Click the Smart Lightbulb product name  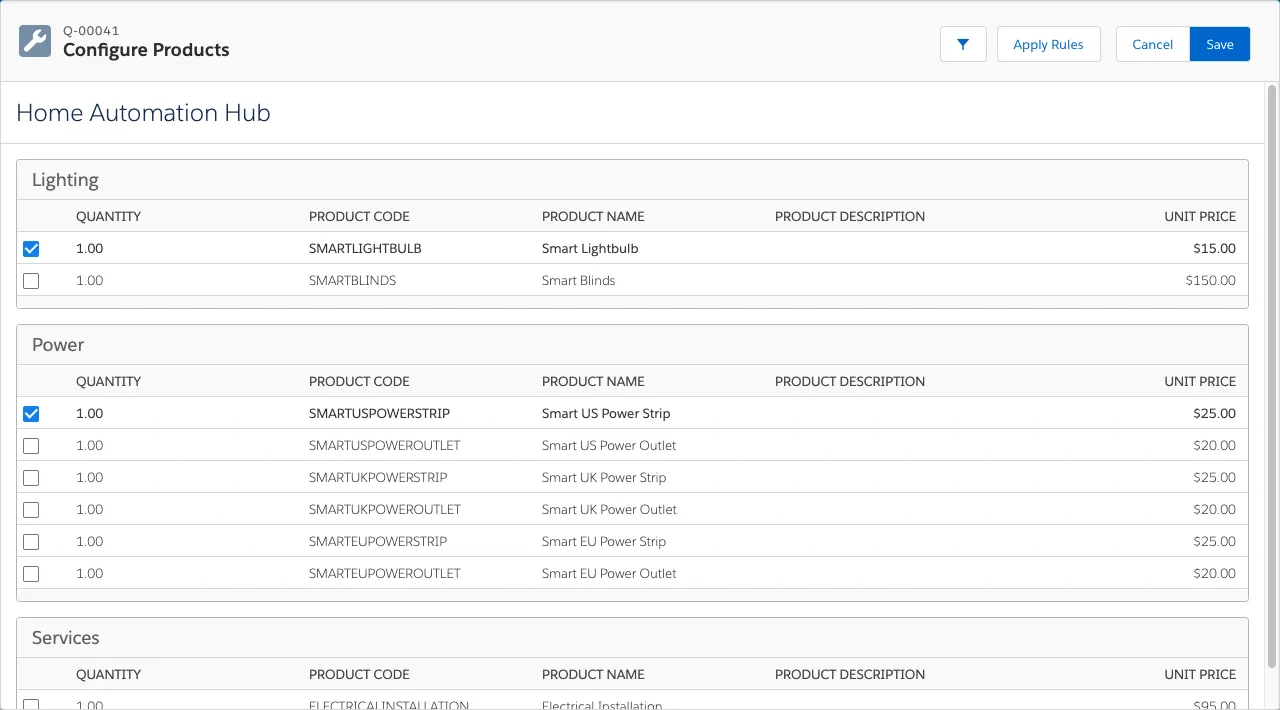pyautogui.click(x=590, y=248)
